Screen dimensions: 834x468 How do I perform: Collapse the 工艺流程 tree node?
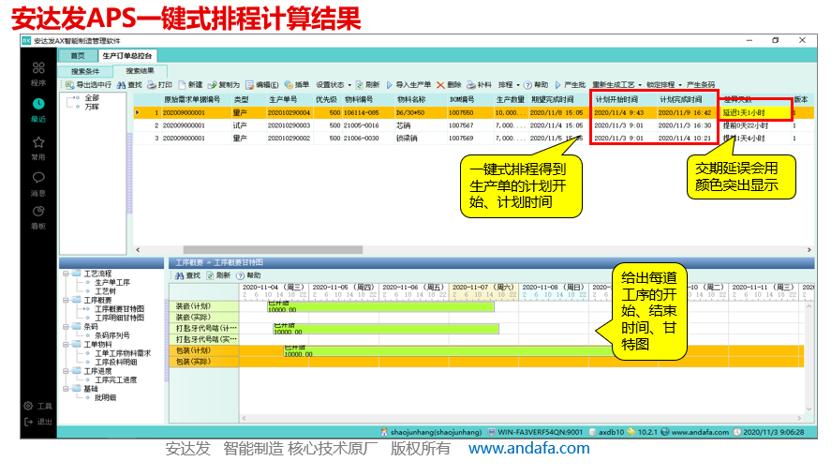66,273
